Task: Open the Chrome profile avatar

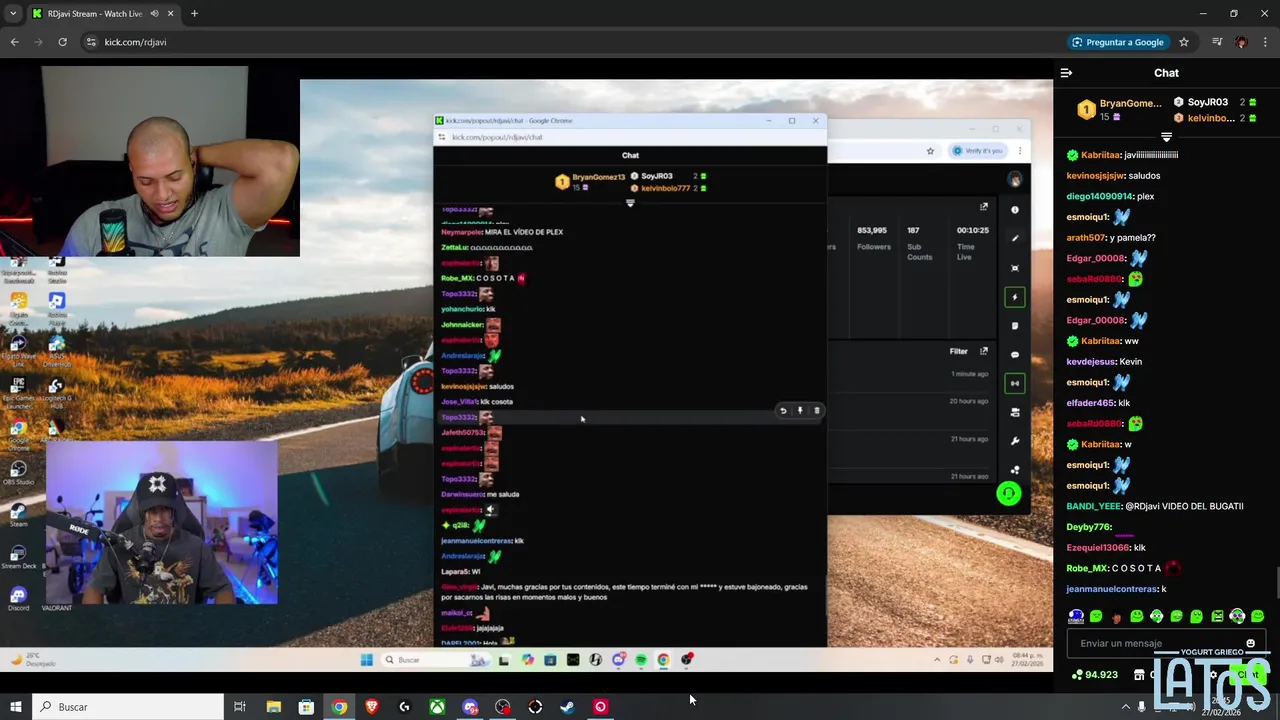Action: (1241, 42)
